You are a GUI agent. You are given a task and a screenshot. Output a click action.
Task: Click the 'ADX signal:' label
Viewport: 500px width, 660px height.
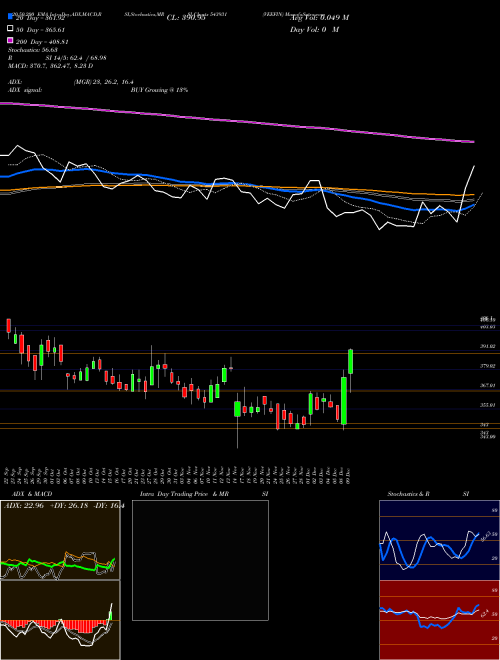pyautogui.click(x=25, y=90)
